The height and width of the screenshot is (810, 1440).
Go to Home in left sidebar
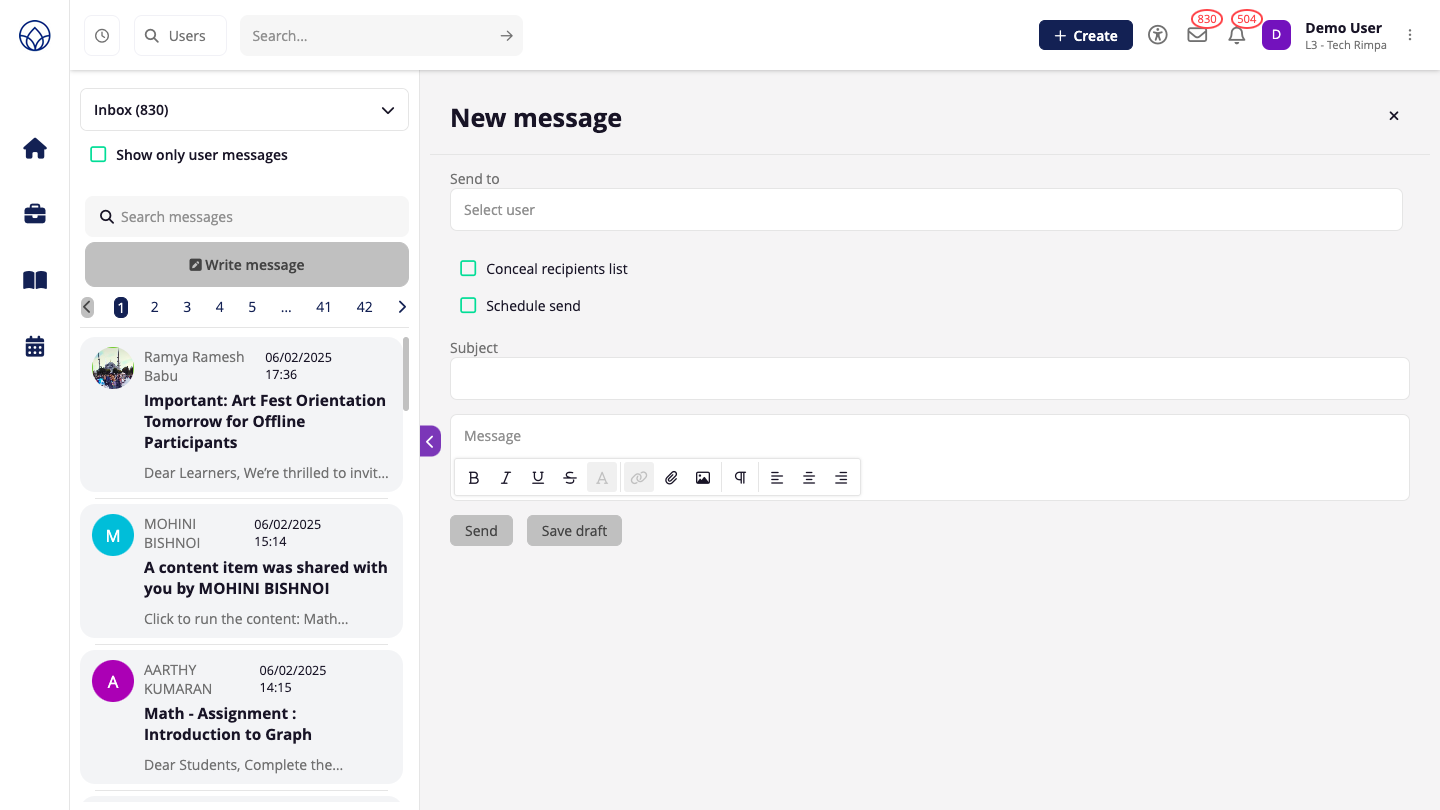(35, 149)
